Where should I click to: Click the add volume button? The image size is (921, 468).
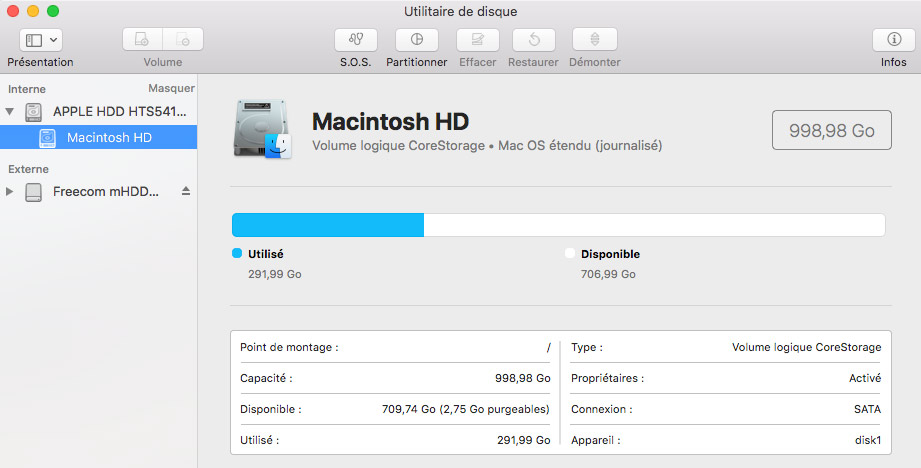tap(142, 39)
